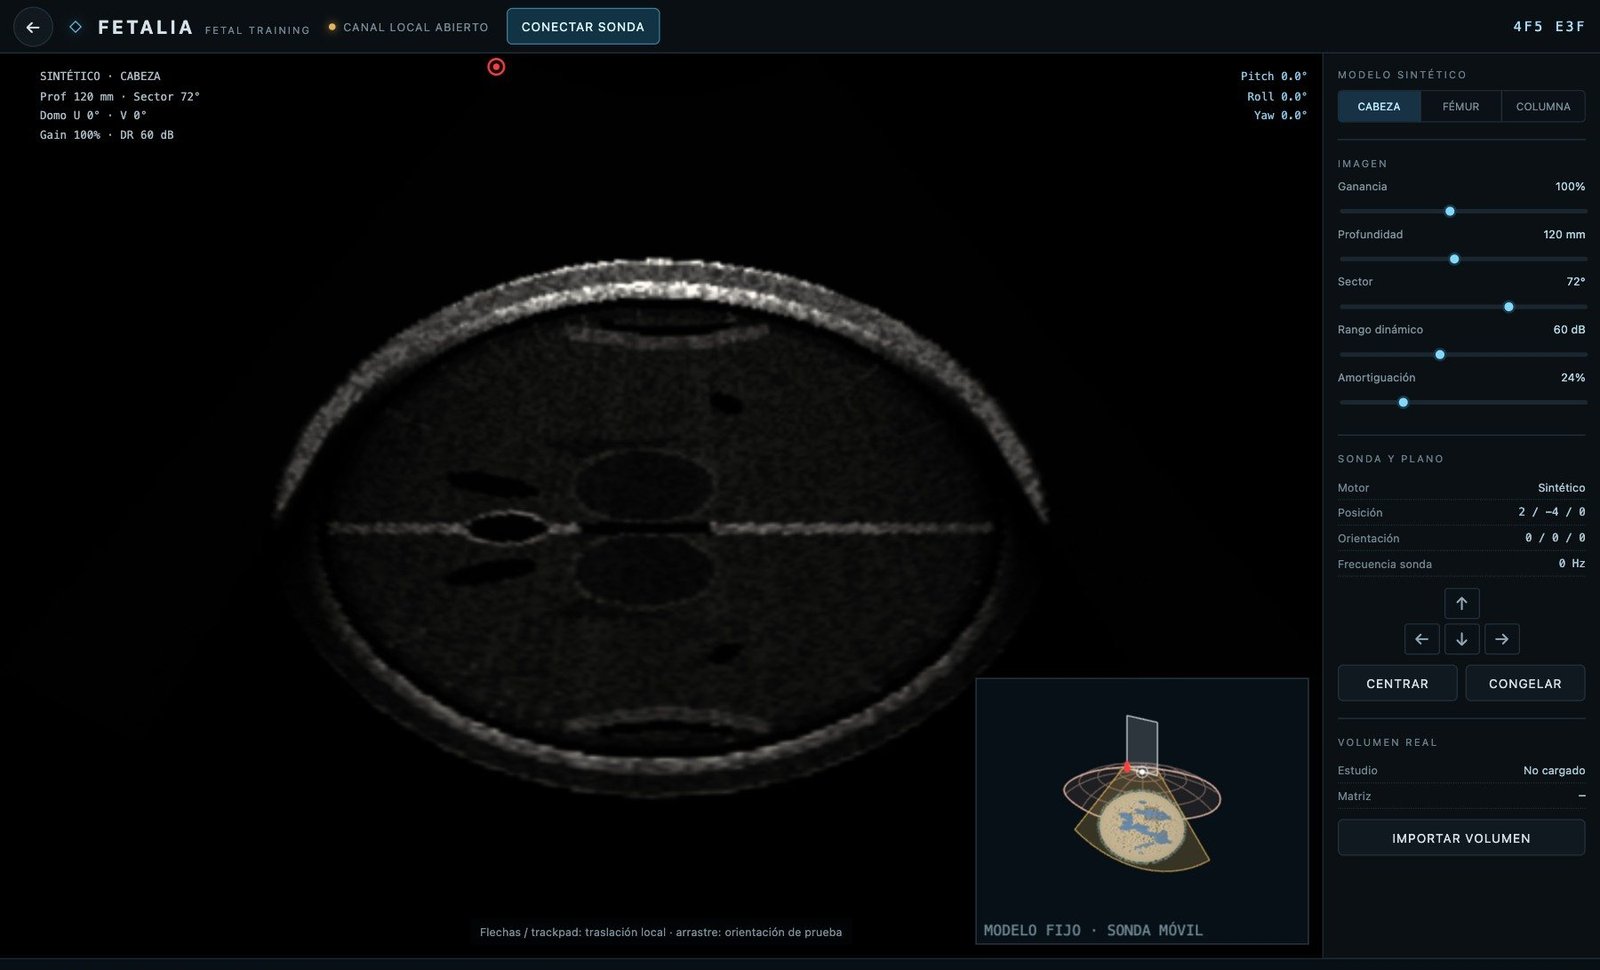Click the Fetalia diamond logo icon
This screenshot has width=1600, height=970.
pyautogui.click(x=75, y=27)
